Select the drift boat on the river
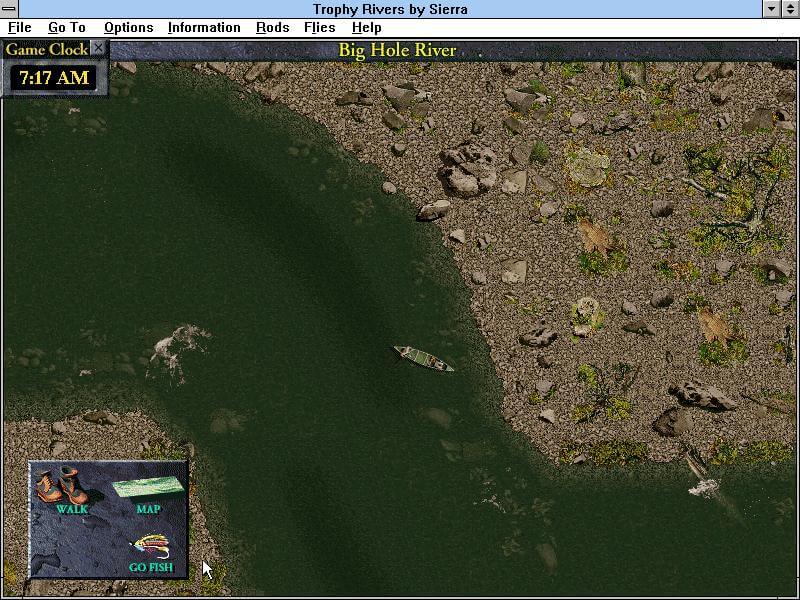This screenshot has width=800, height=600. point(423,359)
